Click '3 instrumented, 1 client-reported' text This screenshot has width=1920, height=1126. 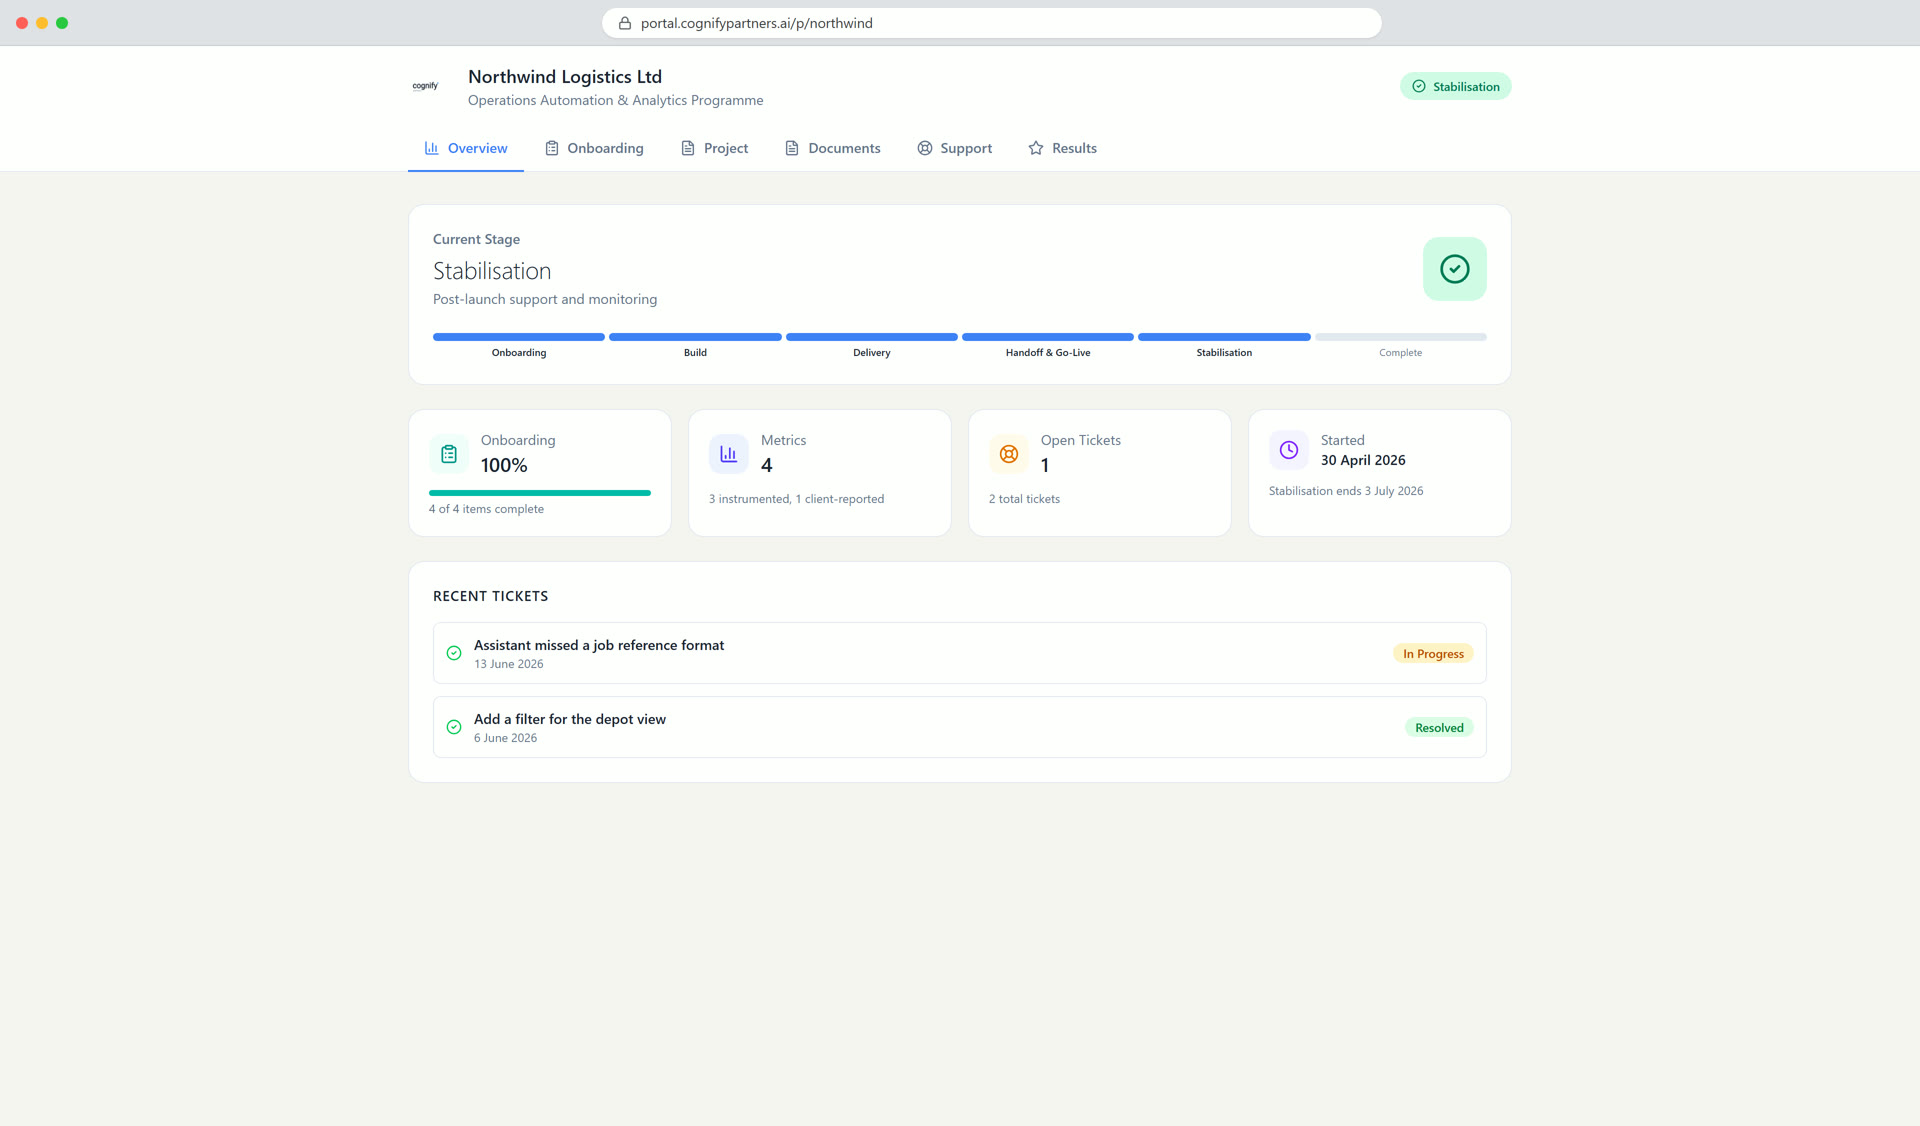(x=797, y=499)
